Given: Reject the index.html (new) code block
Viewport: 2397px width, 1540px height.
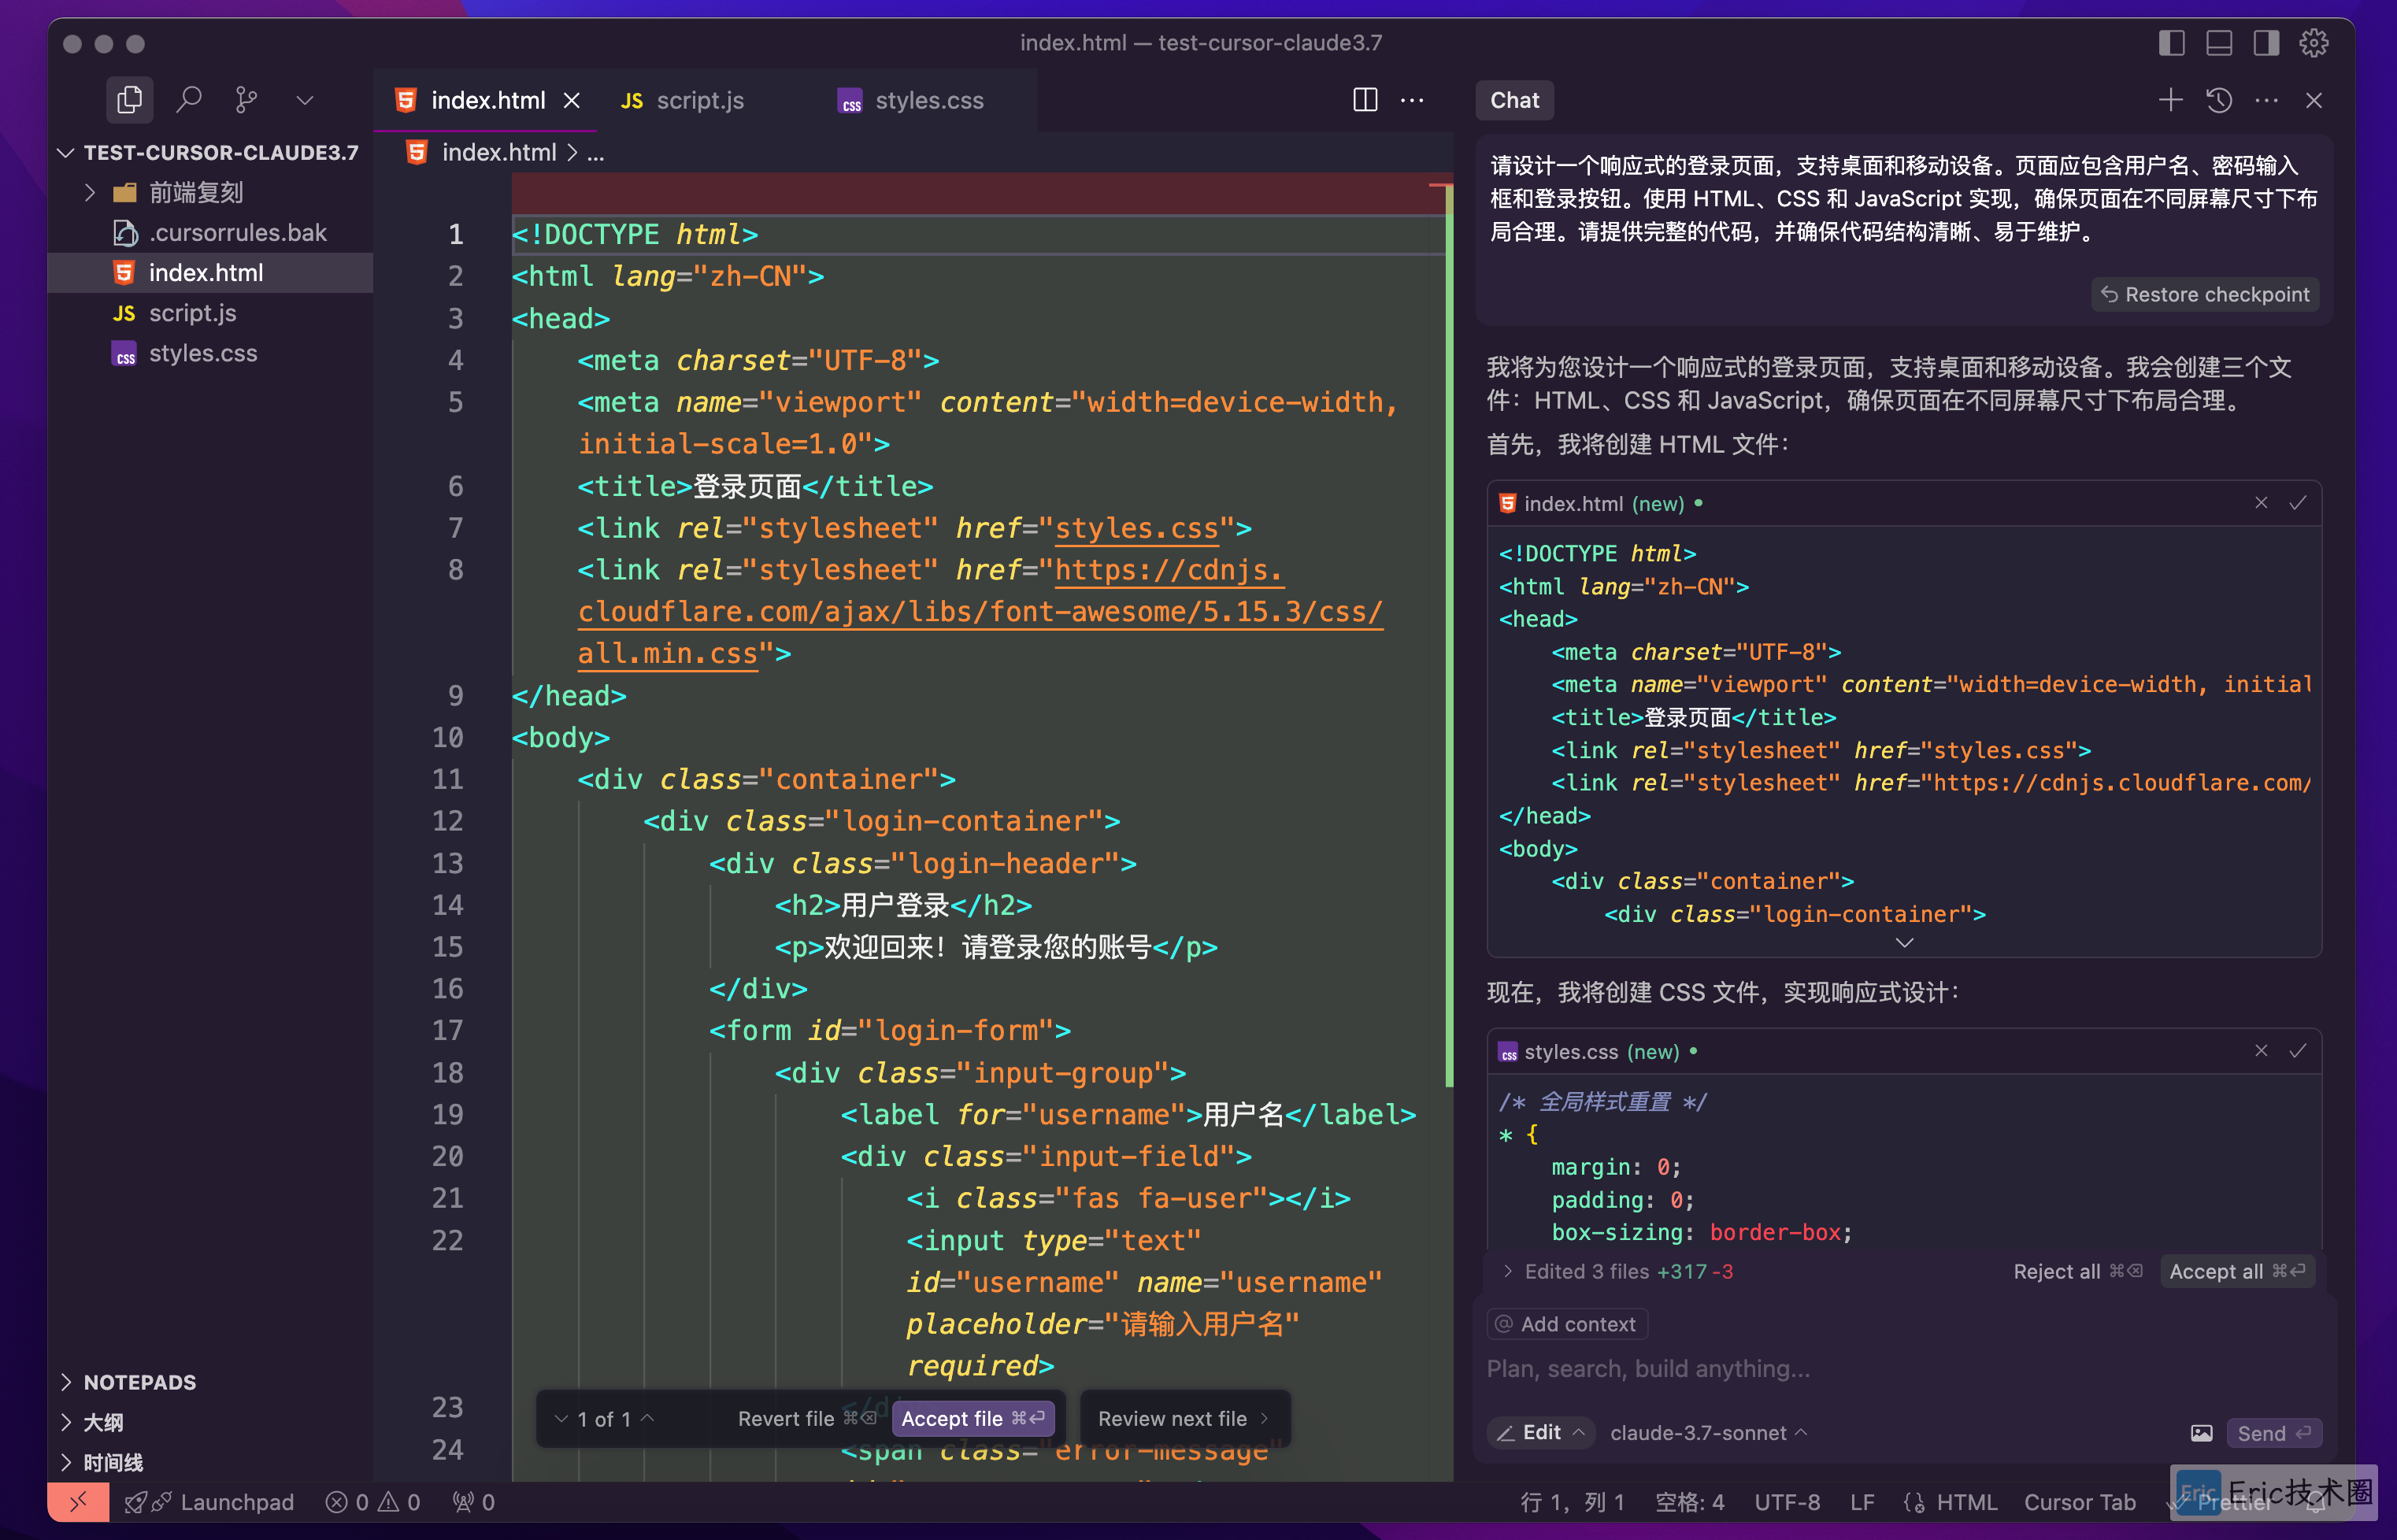Looking at the screenshot, I should (2261, 503).
